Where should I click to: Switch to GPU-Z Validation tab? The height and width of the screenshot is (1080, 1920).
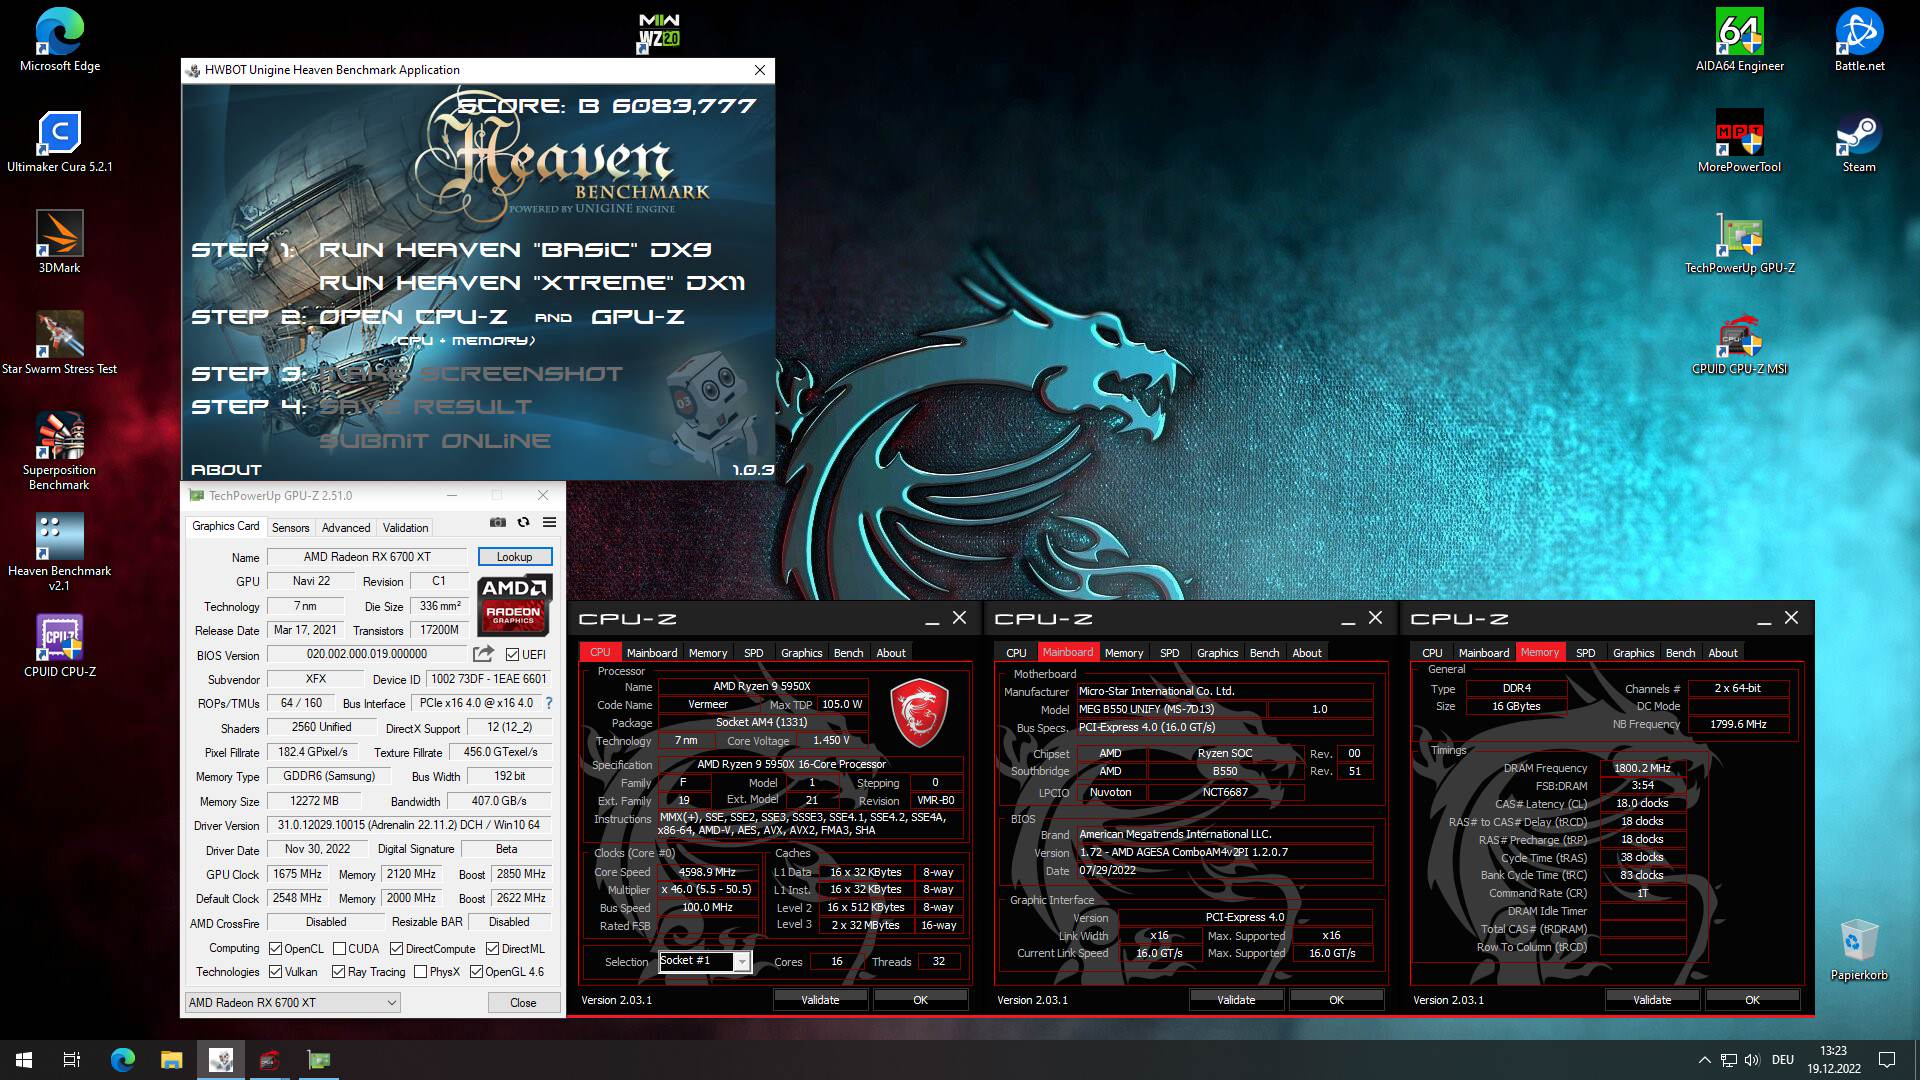click(x=405, y=527)
